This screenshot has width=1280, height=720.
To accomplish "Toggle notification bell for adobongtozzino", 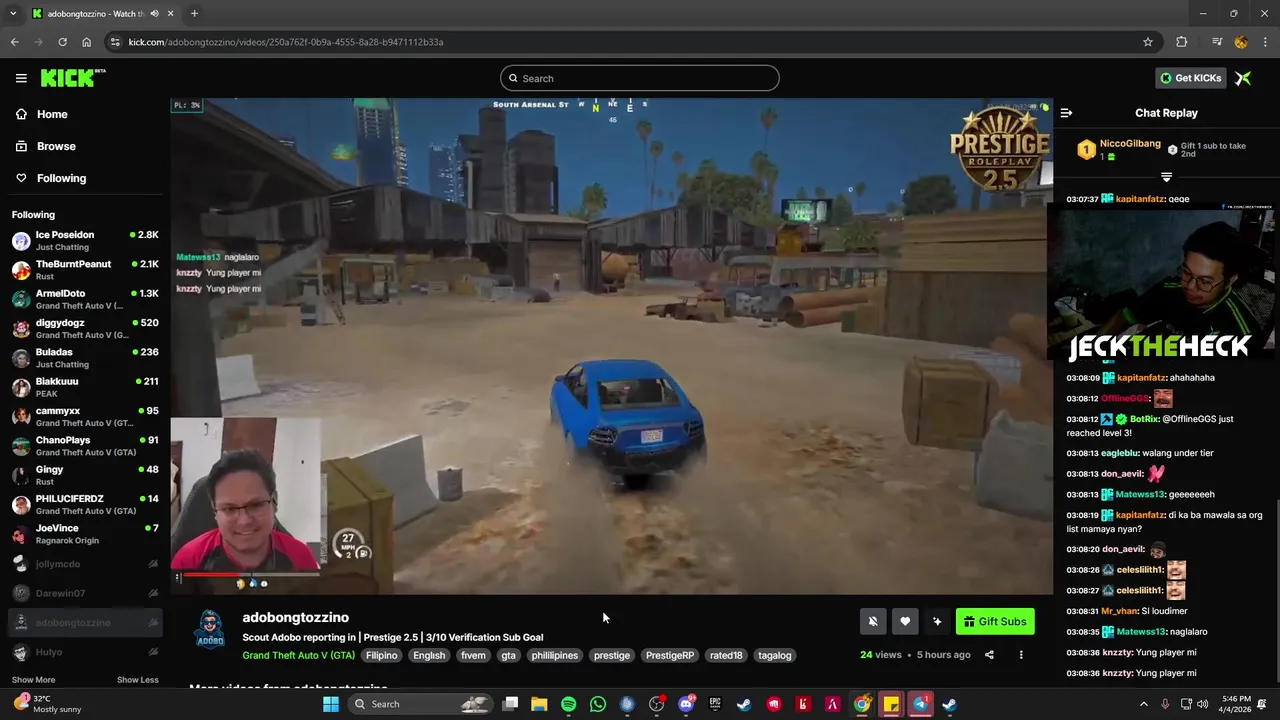I will click(x=873, y=621).
